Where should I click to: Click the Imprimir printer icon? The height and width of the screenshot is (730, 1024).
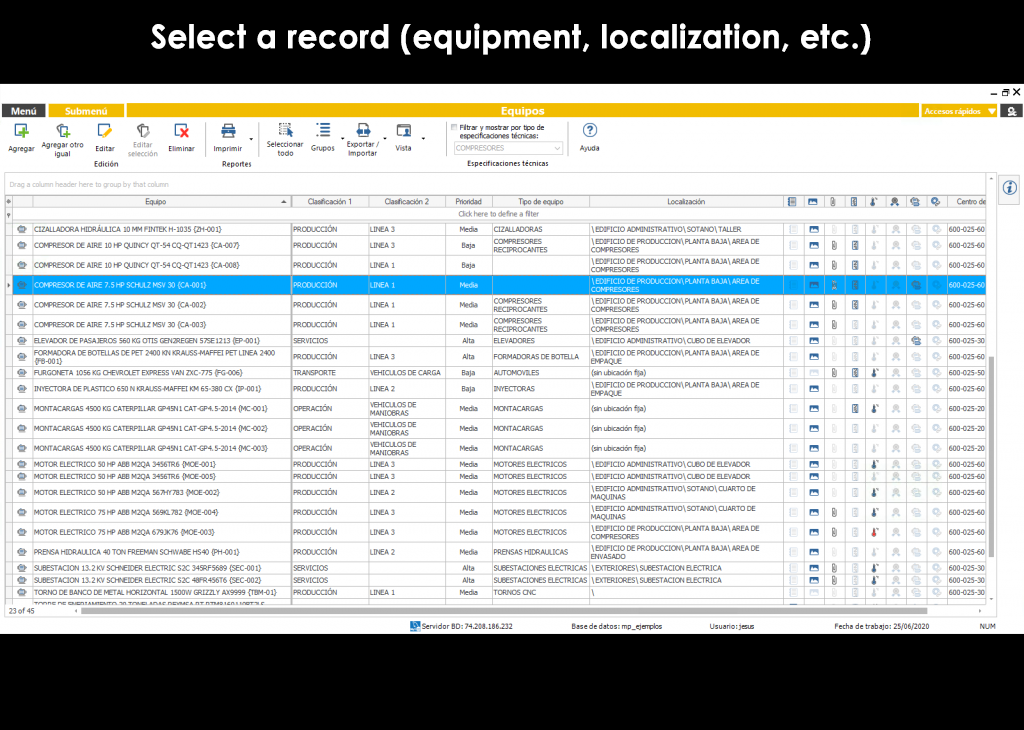pos(228,131)
